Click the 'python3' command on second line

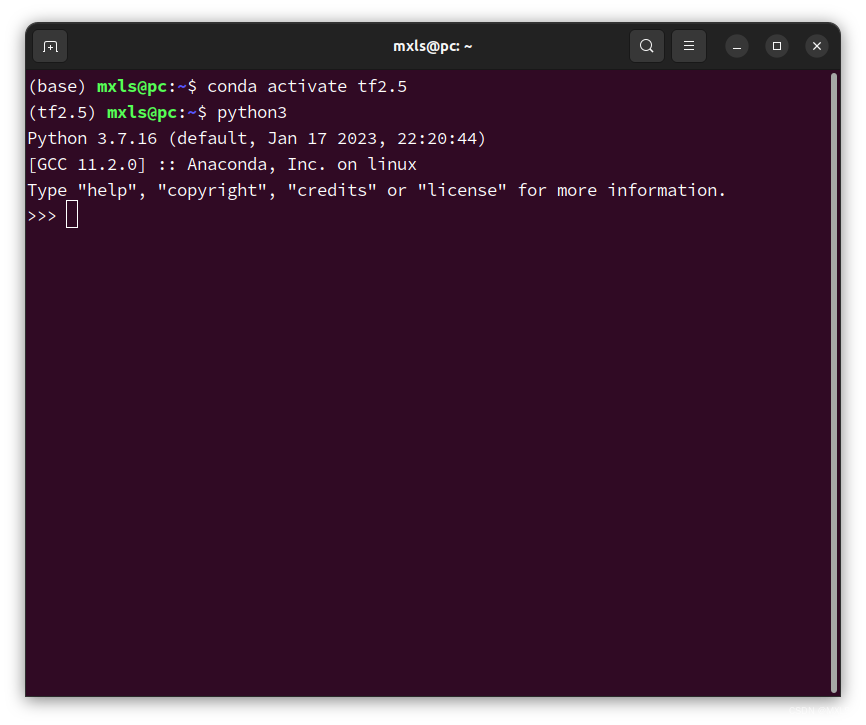252,113
